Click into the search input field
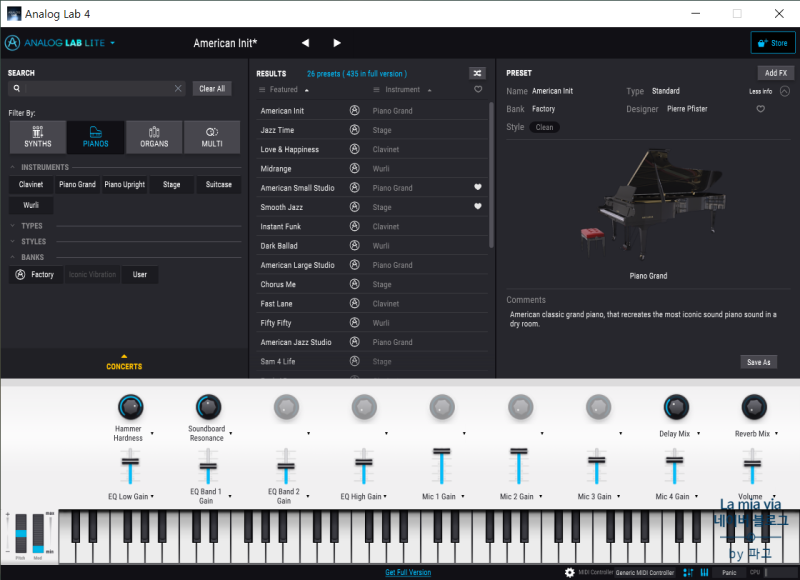The image size is (800, 580). (x=99, y=88)
